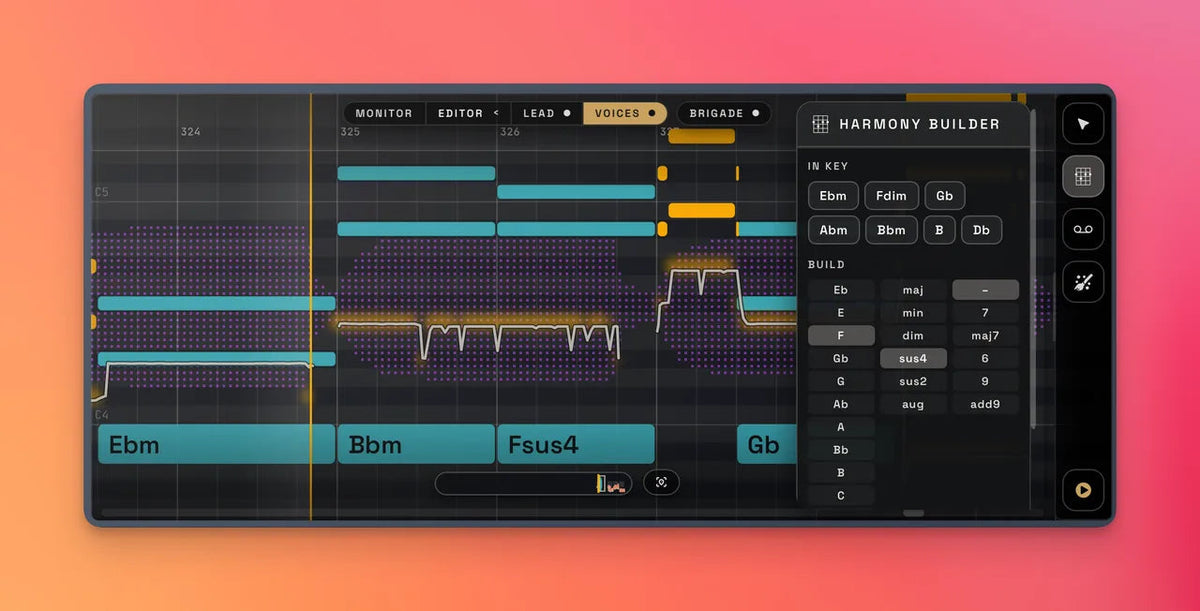Click bar 324 on the ruler

tap(190, 132)
